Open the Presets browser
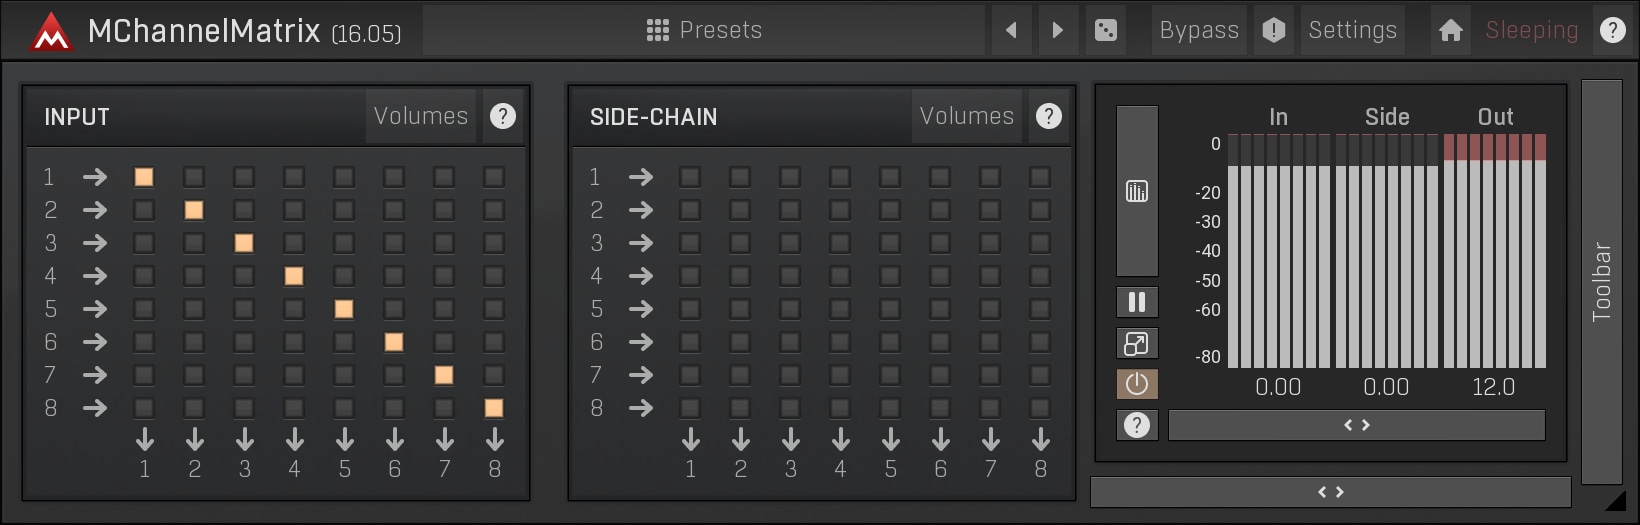Screen dimensions: 1640x525 [x=704, y=30]
